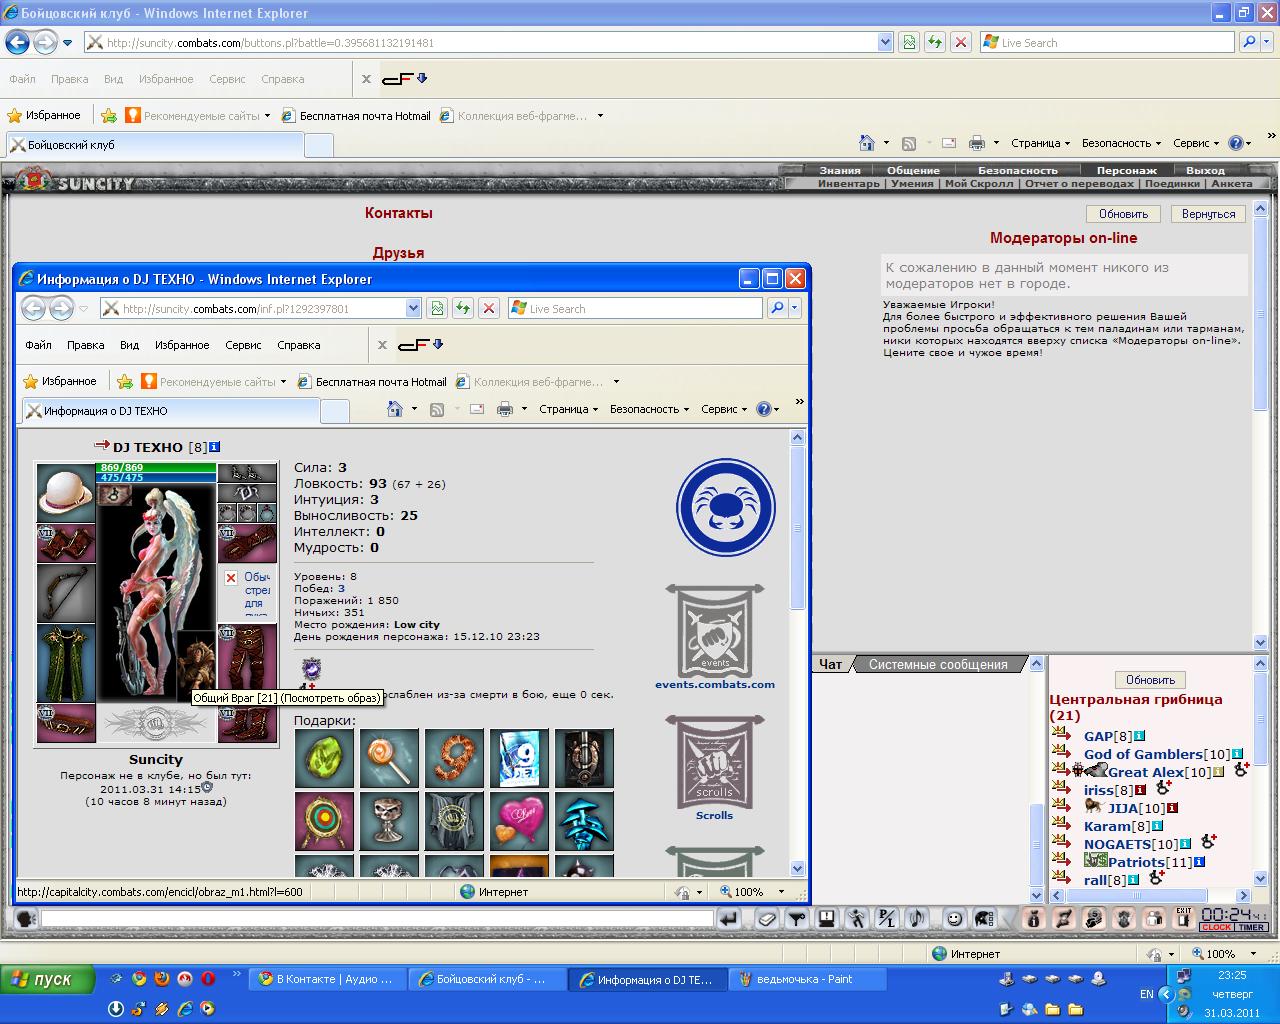Viewport: 1280px width, 1024px height.
Task: Click the events.combats.com banner icon
Action: point(715,631)
